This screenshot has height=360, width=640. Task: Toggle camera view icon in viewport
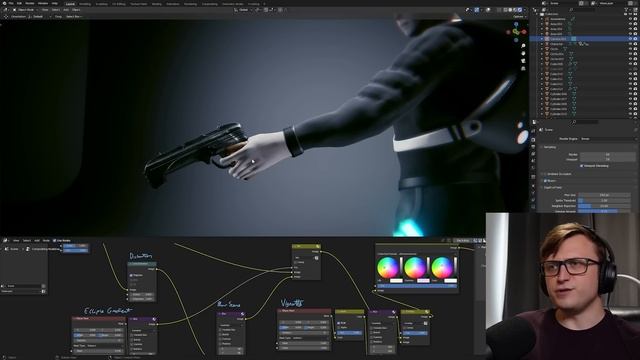(523, 61)
